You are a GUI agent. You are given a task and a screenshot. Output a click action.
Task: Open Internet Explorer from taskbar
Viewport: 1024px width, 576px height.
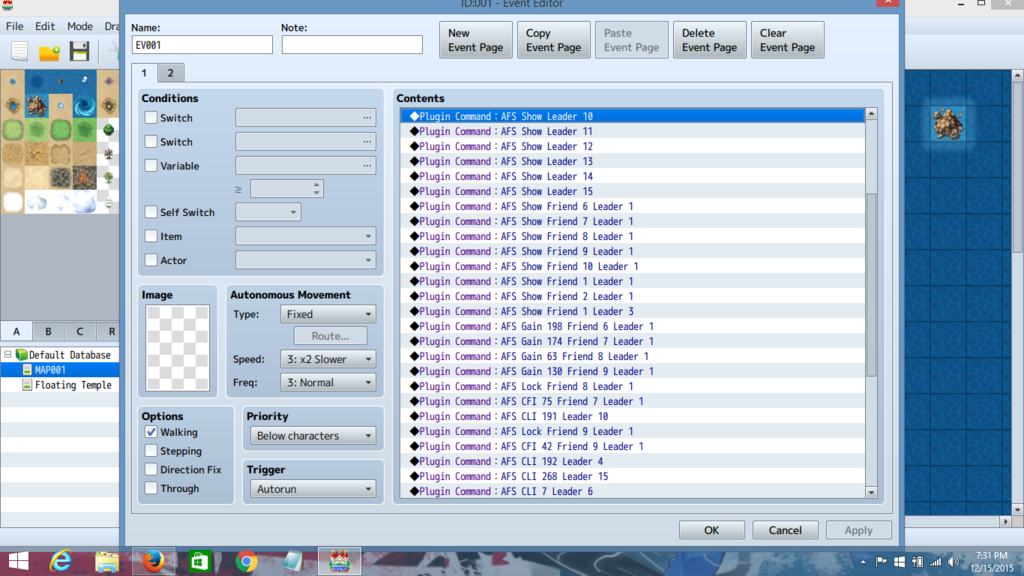[61, 561]
